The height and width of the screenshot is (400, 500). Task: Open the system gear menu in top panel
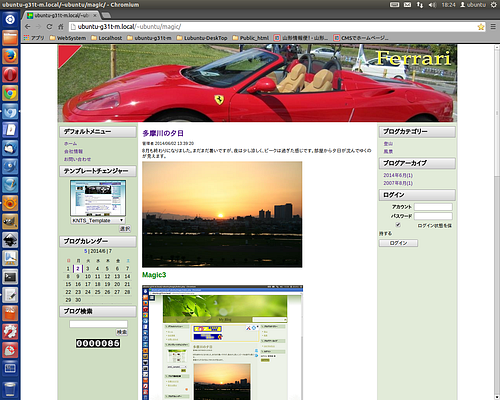point(493,5)
